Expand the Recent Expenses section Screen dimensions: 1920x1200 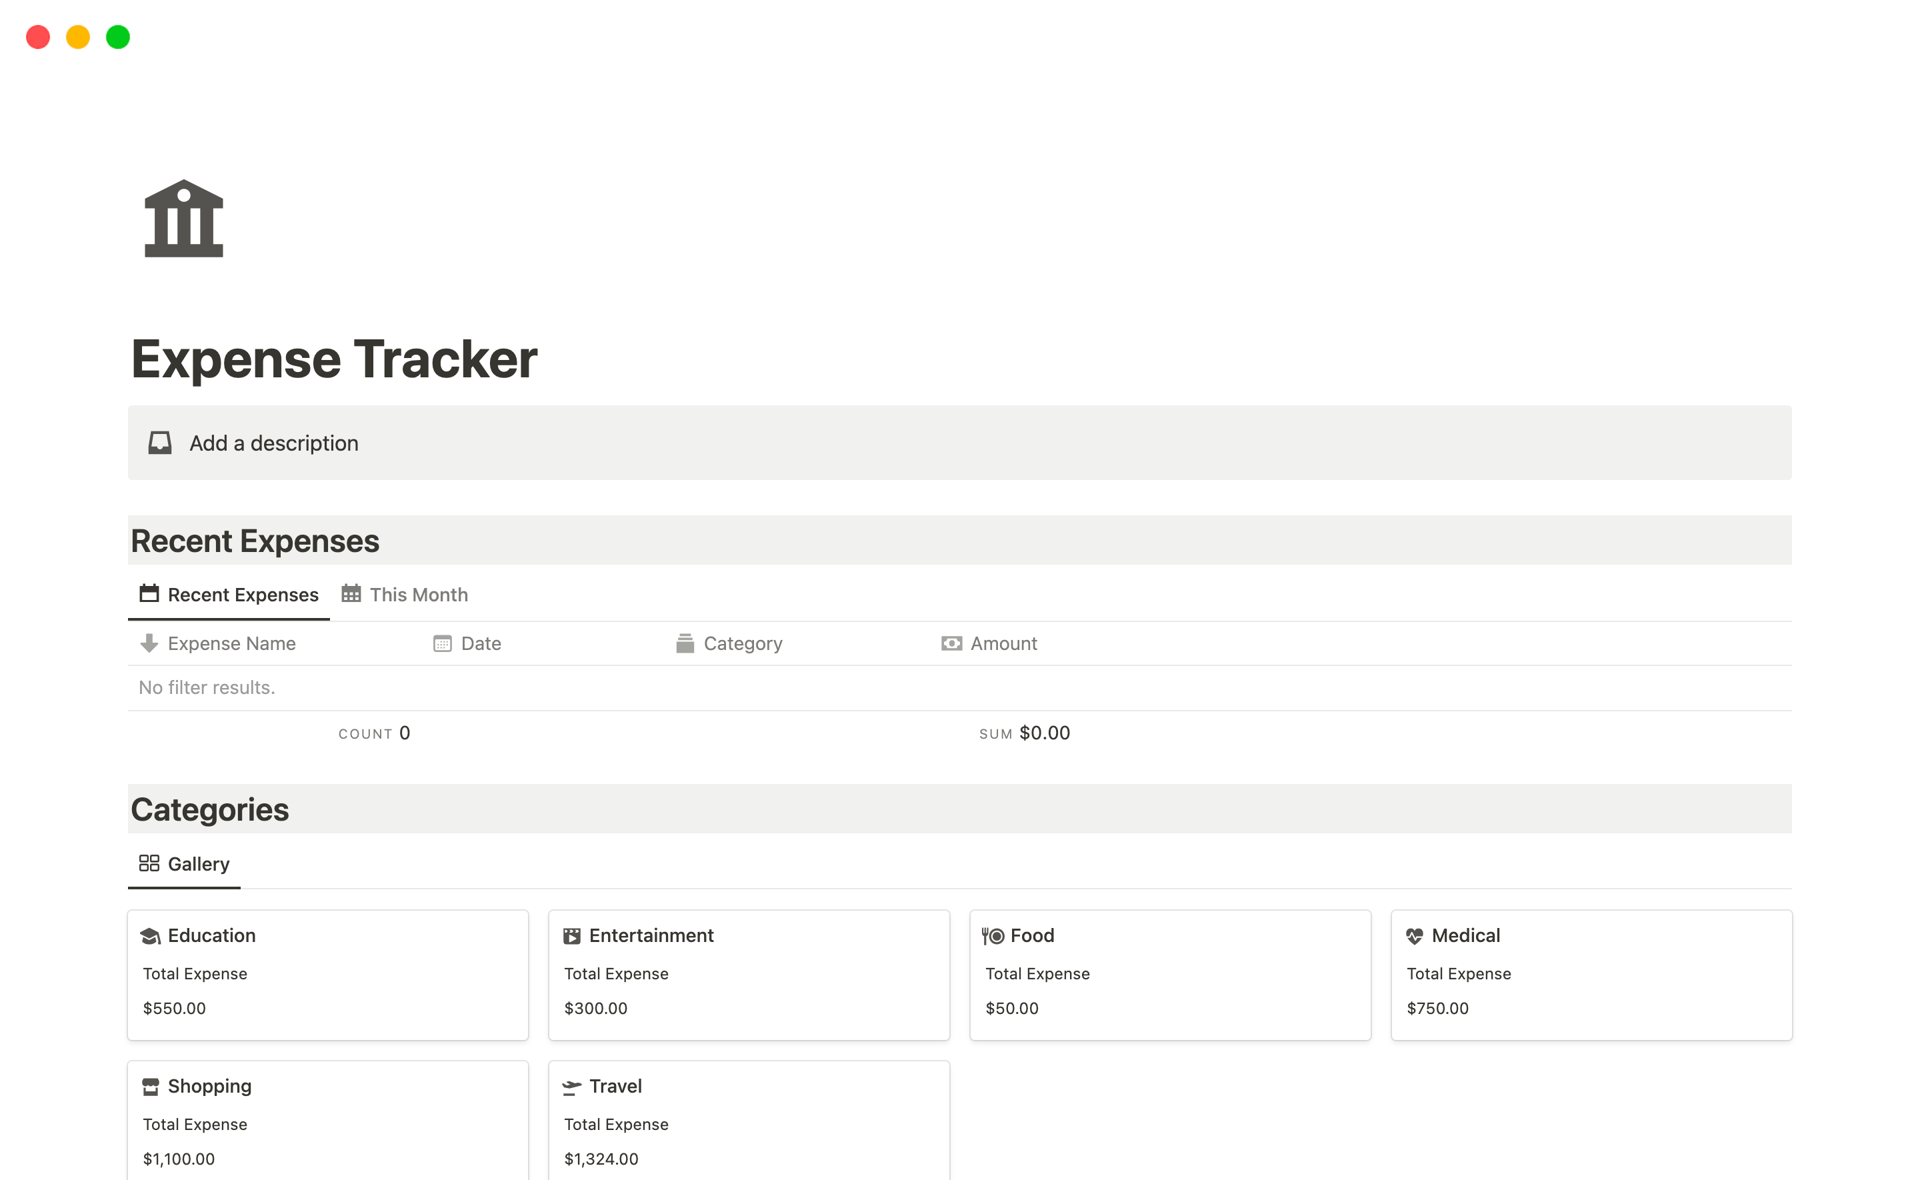253,541
